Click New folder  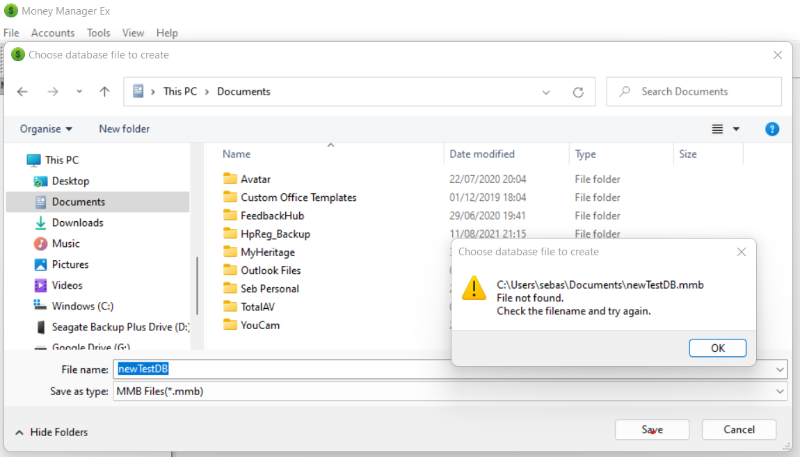pos(124,129)
